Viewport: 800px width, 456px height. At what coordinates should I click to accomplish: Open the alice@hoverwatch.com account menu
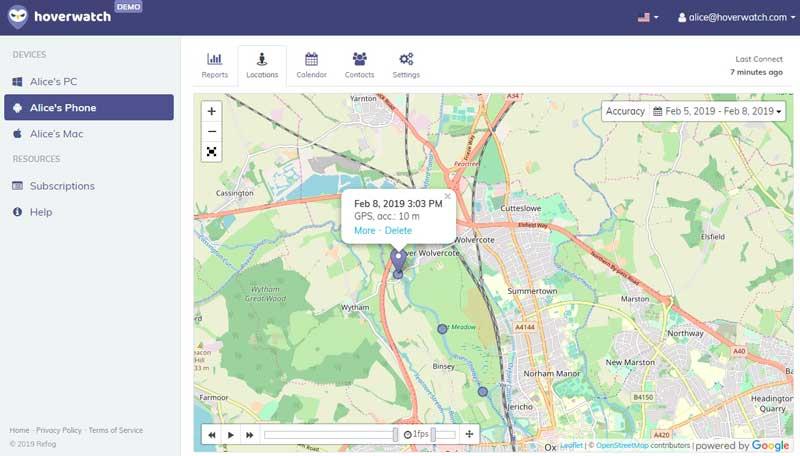tap(737, 17)
